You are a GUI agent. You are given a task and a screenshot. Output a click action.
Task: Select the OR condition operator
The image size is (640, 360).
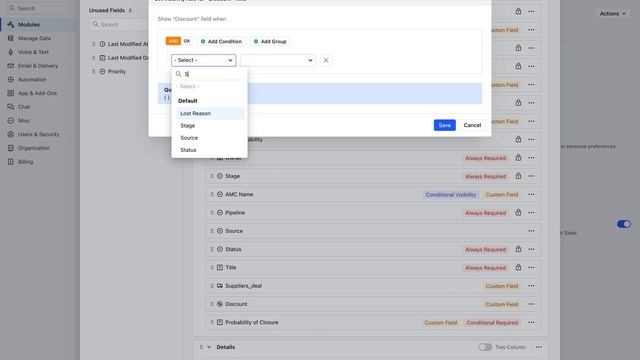click(187, 41)
